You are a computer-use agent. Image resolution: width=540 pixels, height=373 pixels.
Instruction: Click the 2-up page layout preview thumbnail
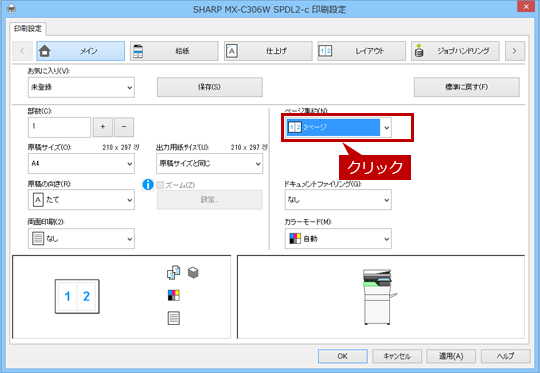coord(77,297)
